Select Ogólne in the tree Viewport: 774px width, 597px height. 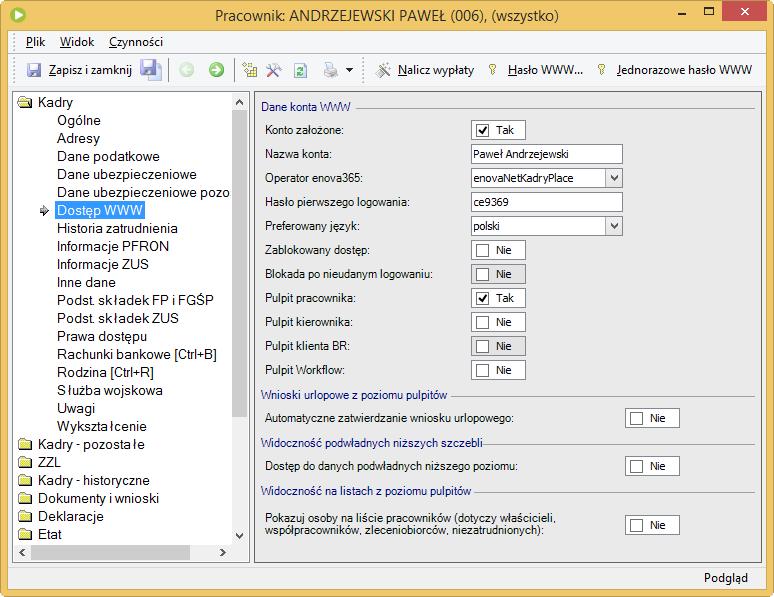click(x=79, y=120)
